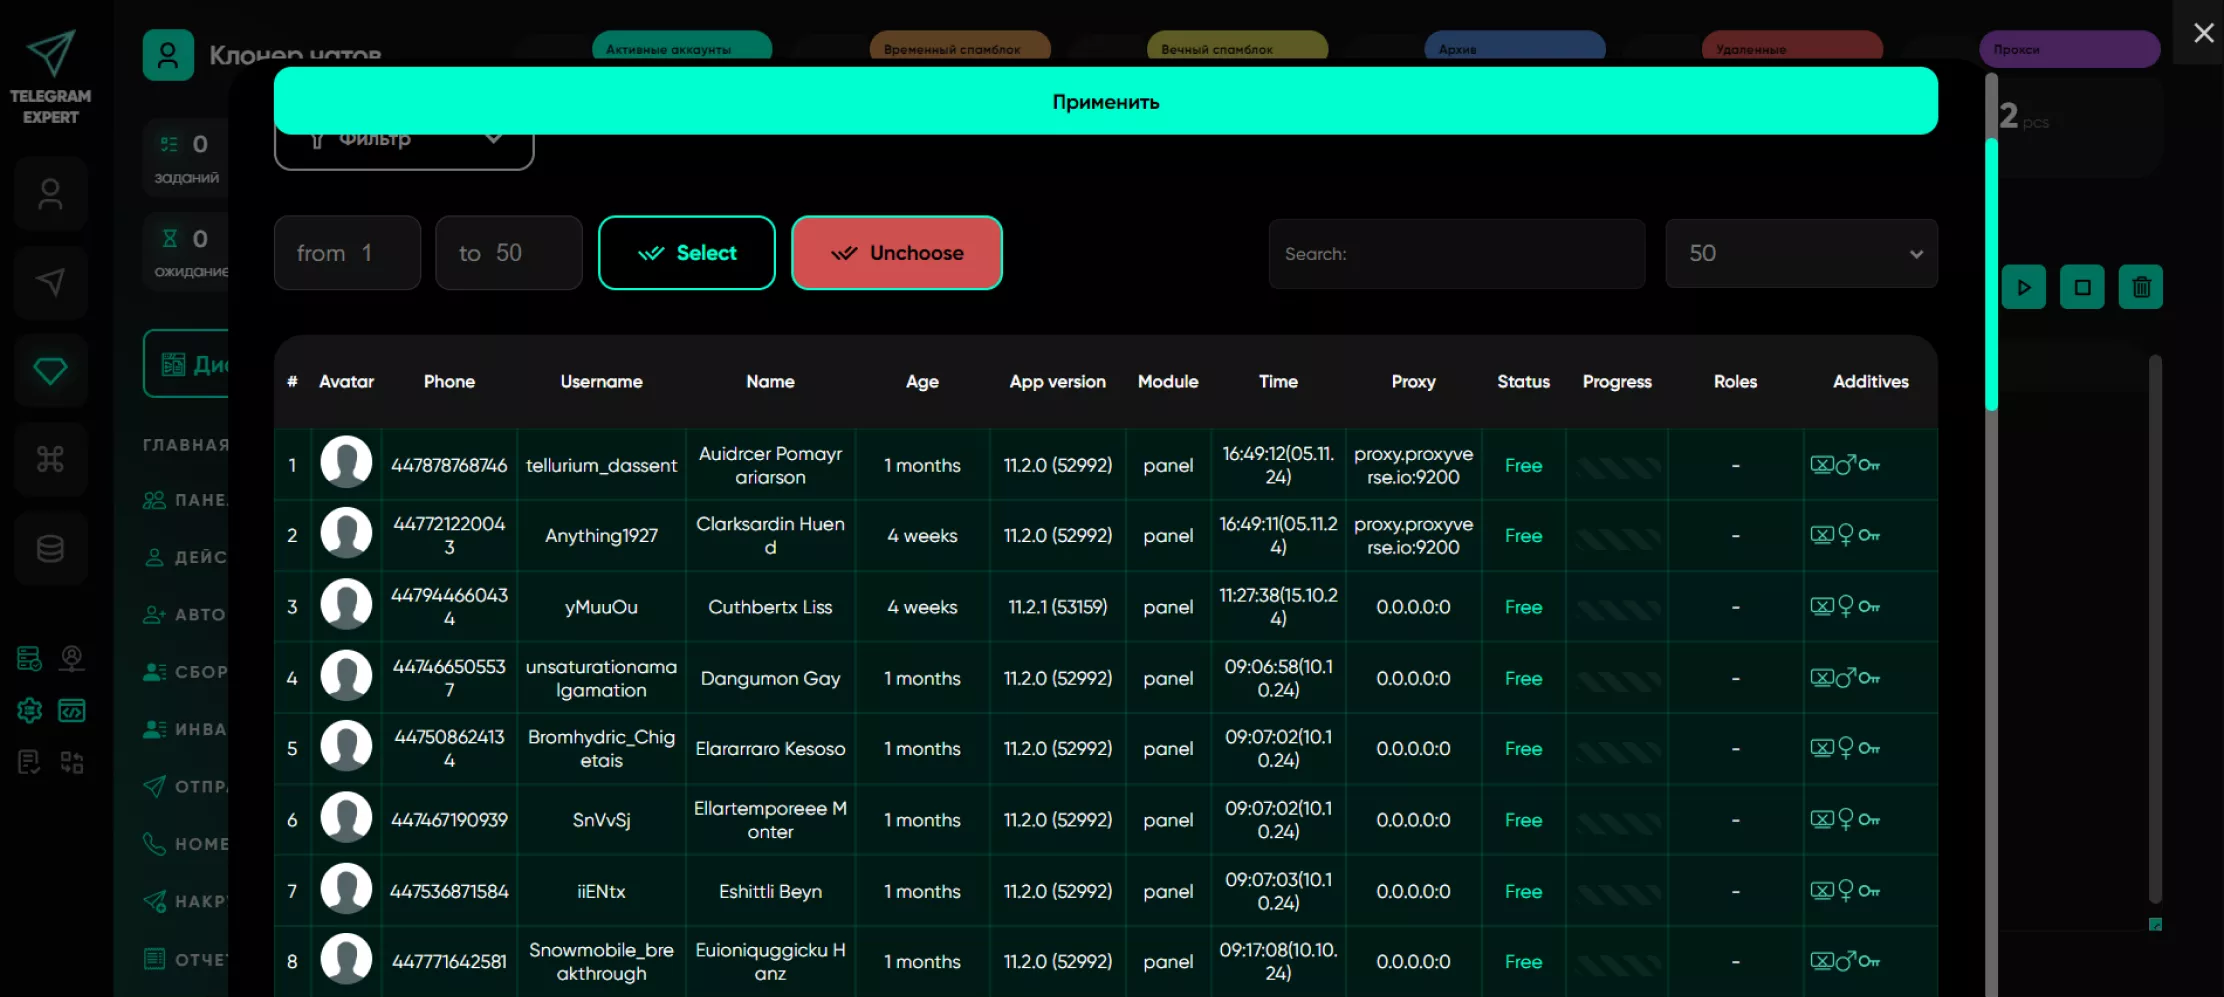Click Free status in Eshittli Beyn row
The image size is (2224, 997).
point(1523,892)
